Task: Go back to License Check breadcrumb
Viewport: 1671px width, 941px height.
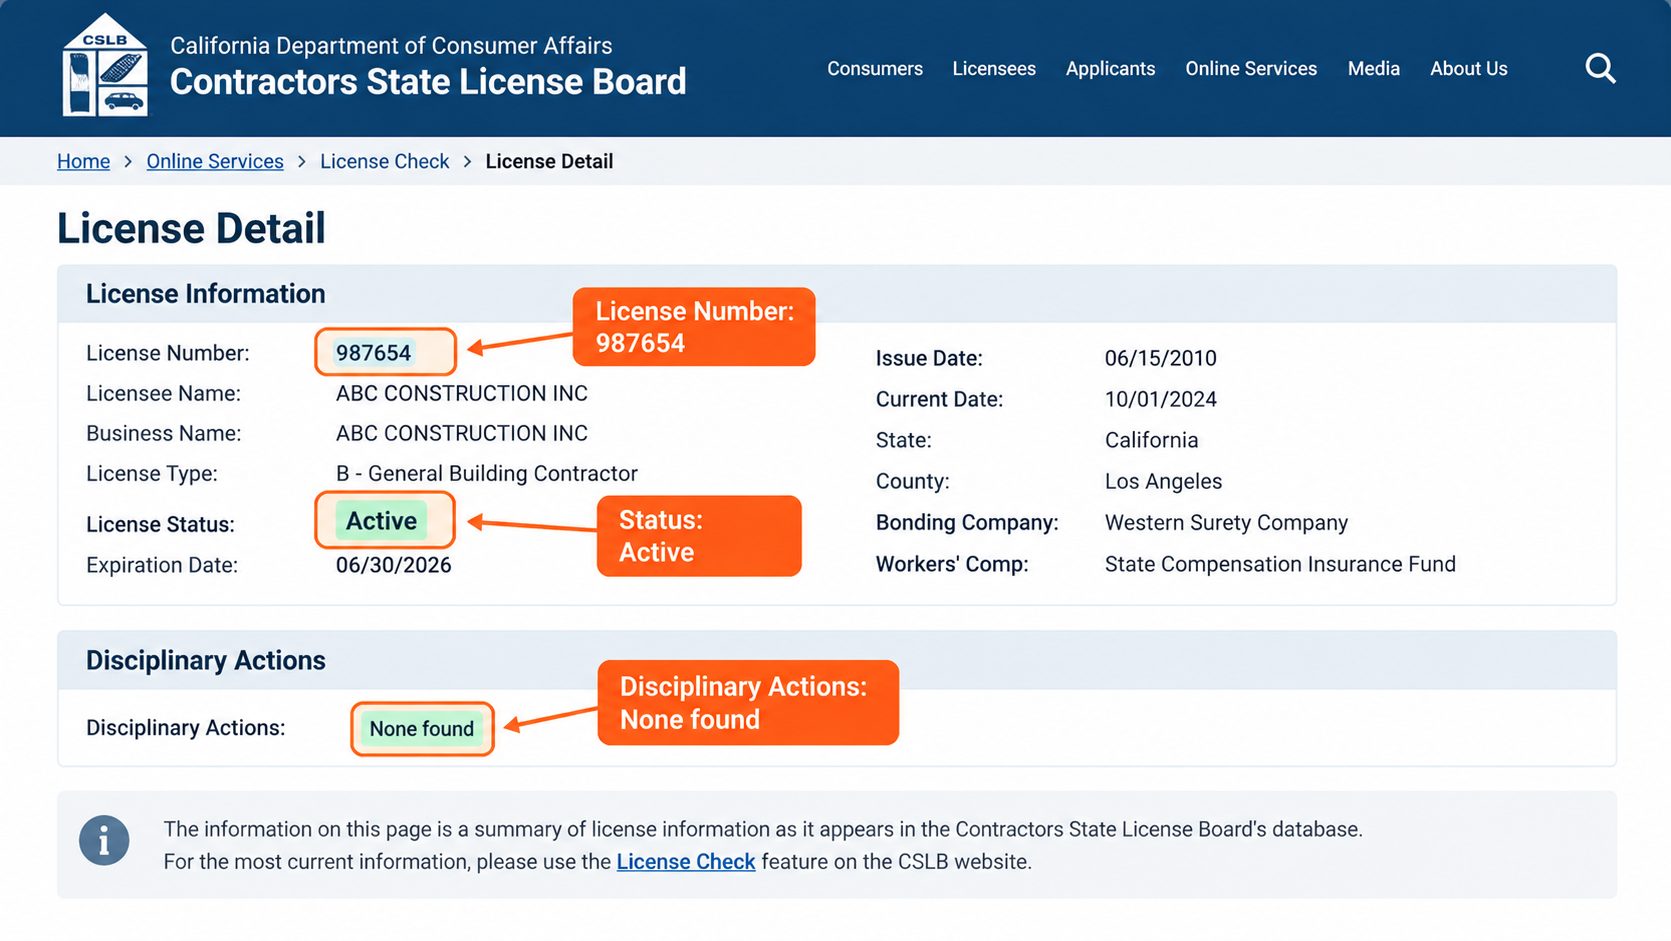Action: pos(385,161)
